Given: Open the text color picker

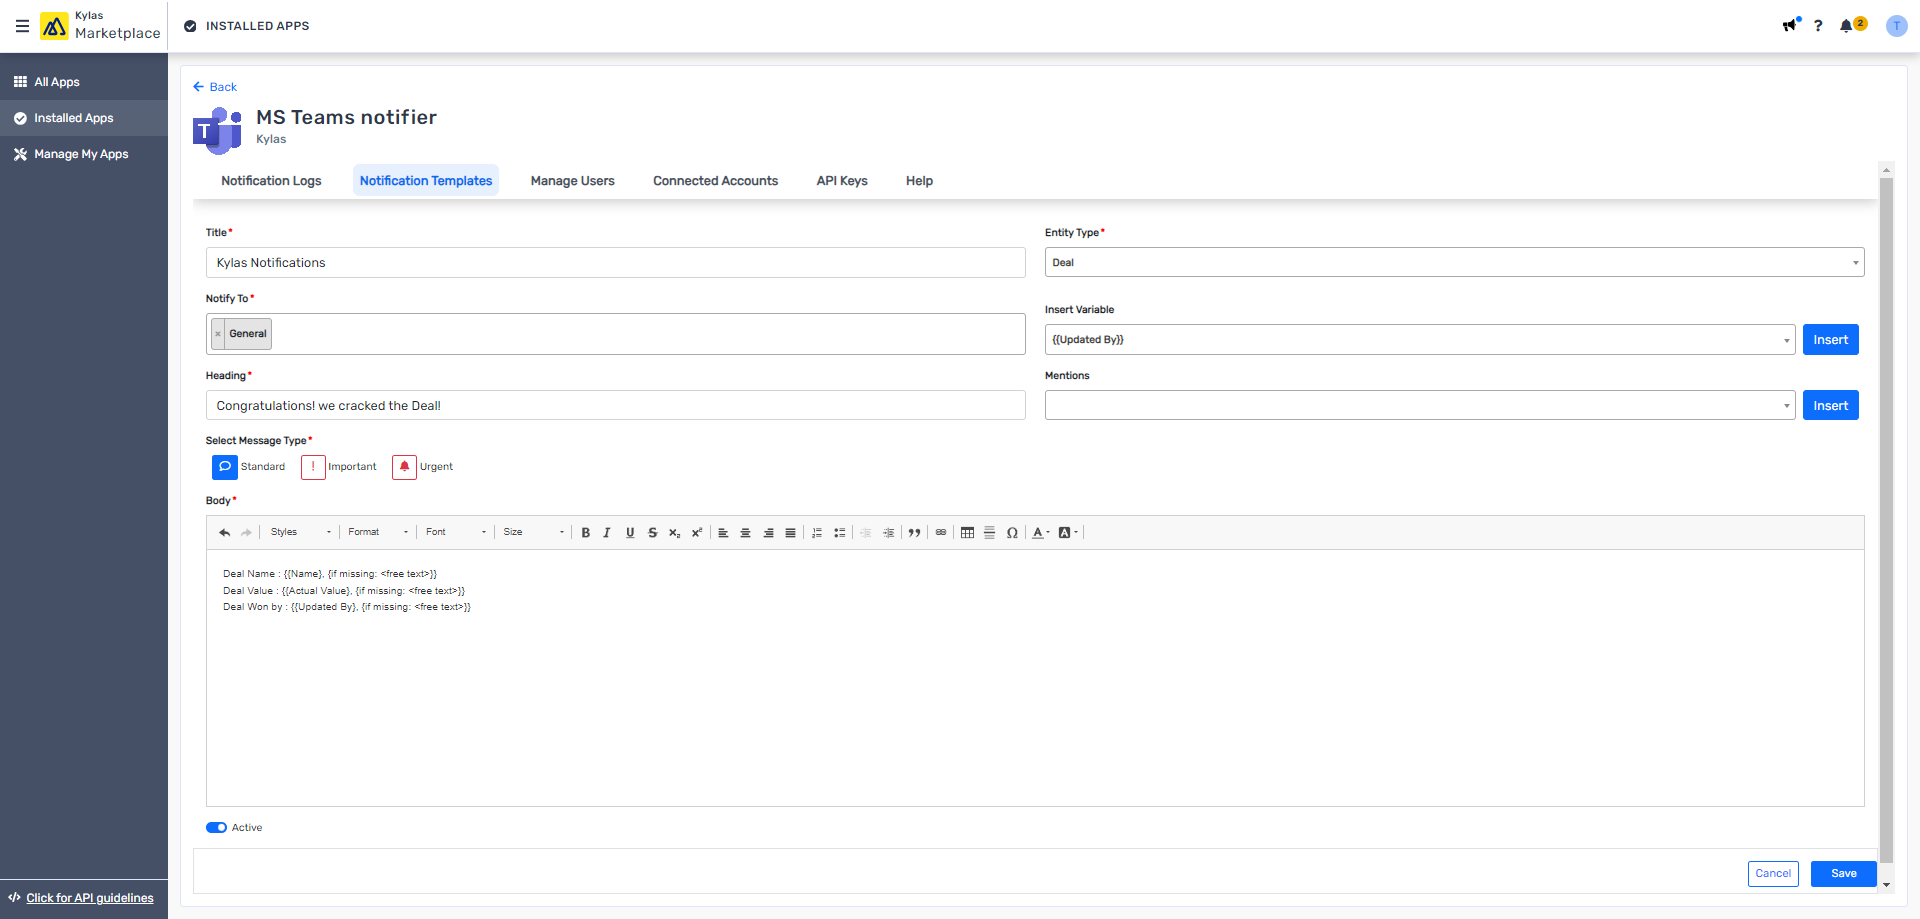Looking at the screenshot, I should (x=1041, y=533).
